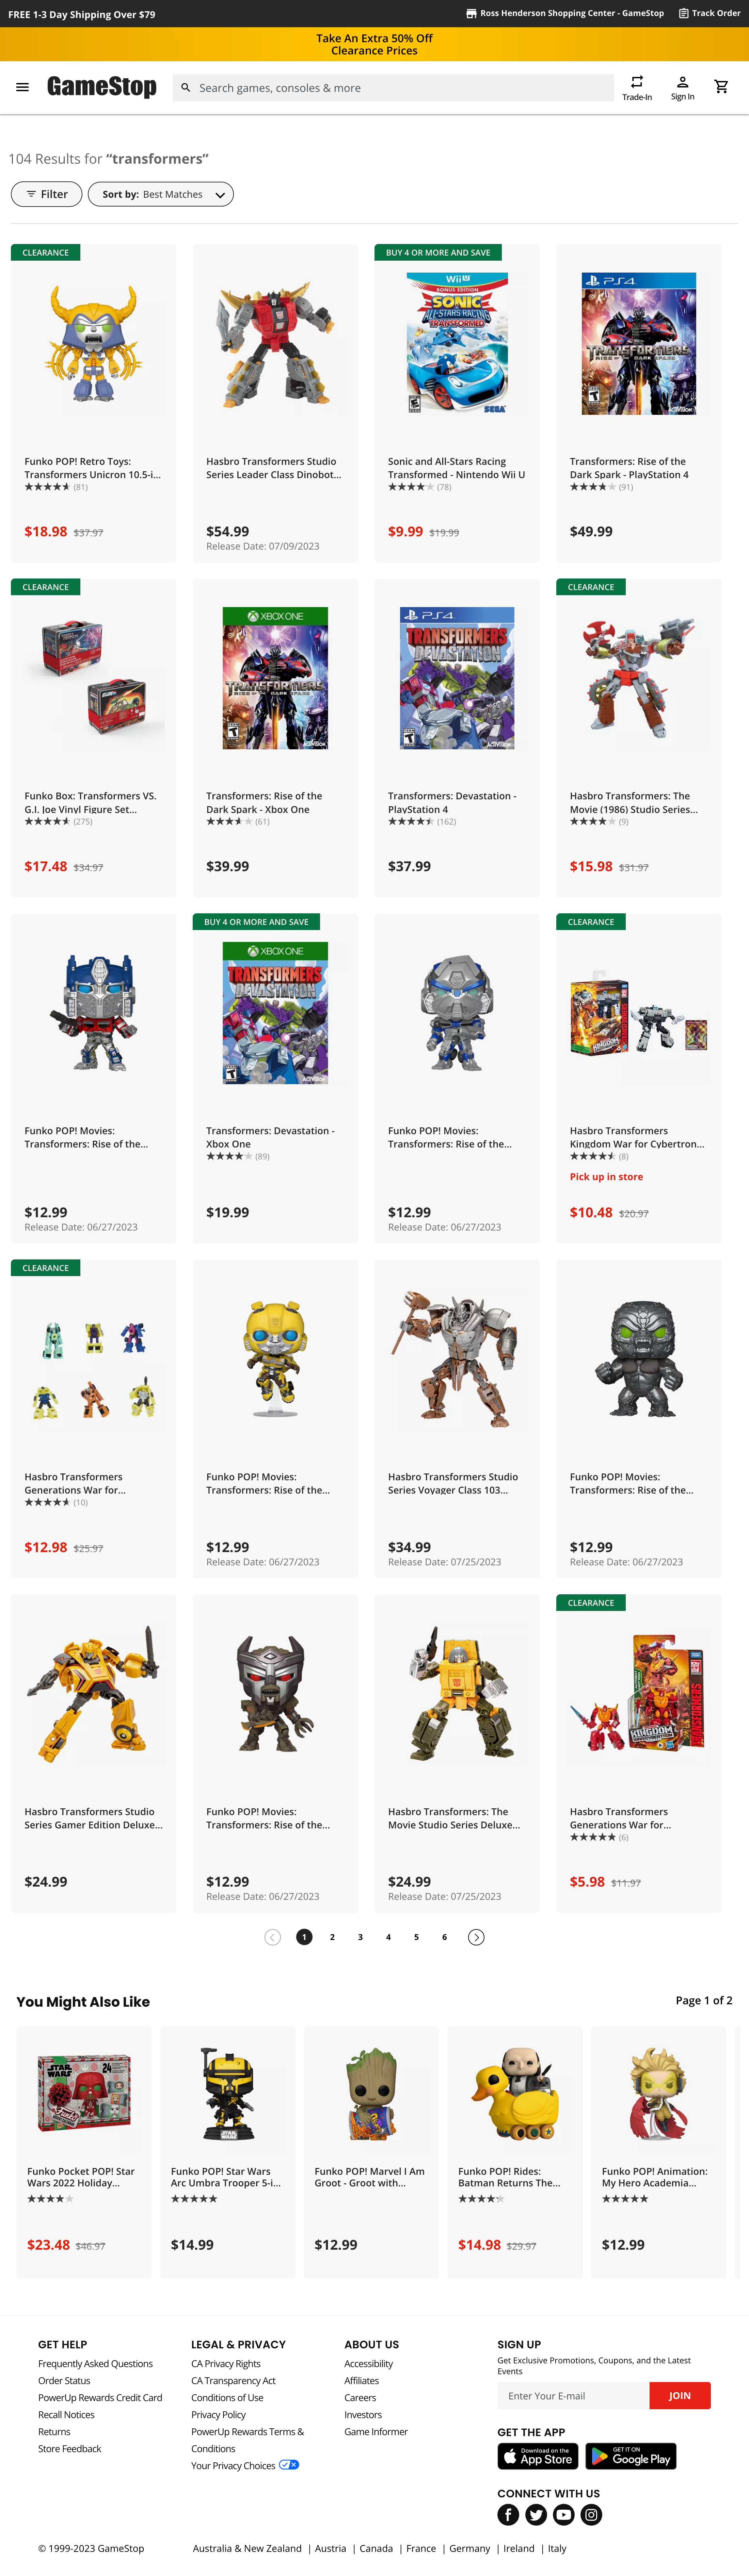Image resolution: width=749 pixels, height=2576 pixels.
Task: Open the Instagram social icon
Action: (592, 2514)
